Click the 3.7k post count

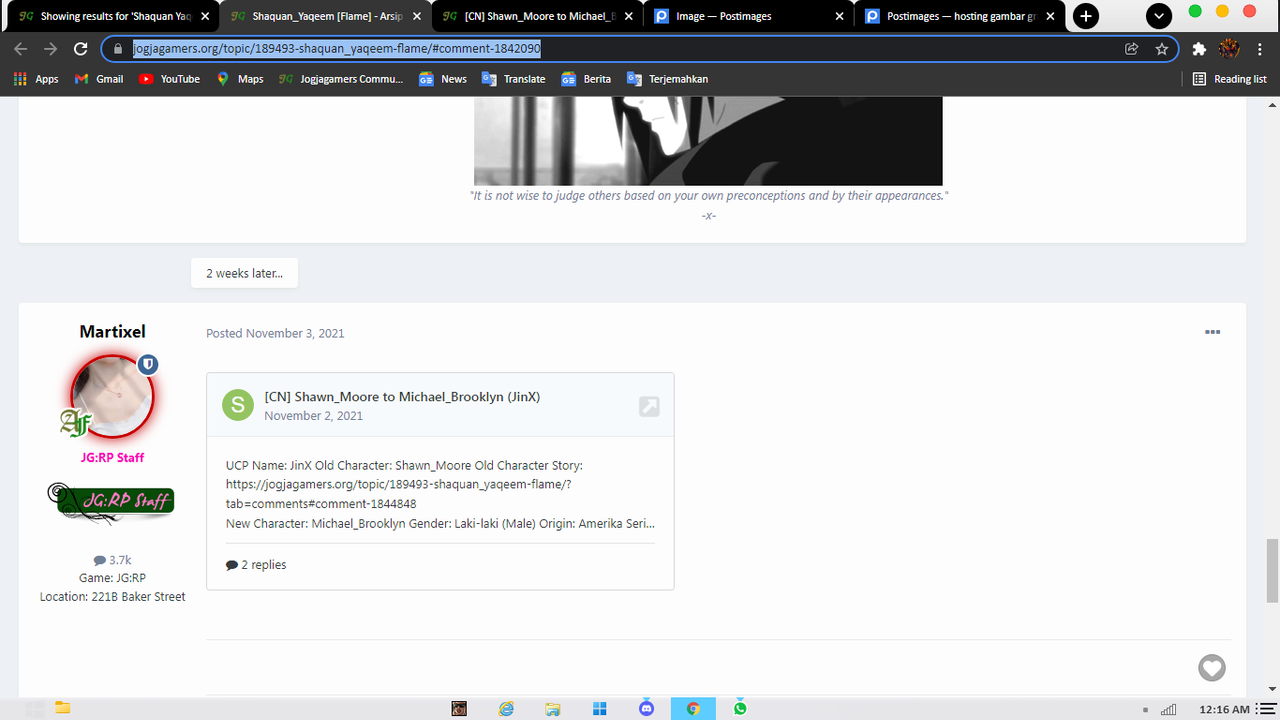tap(112, 560)
